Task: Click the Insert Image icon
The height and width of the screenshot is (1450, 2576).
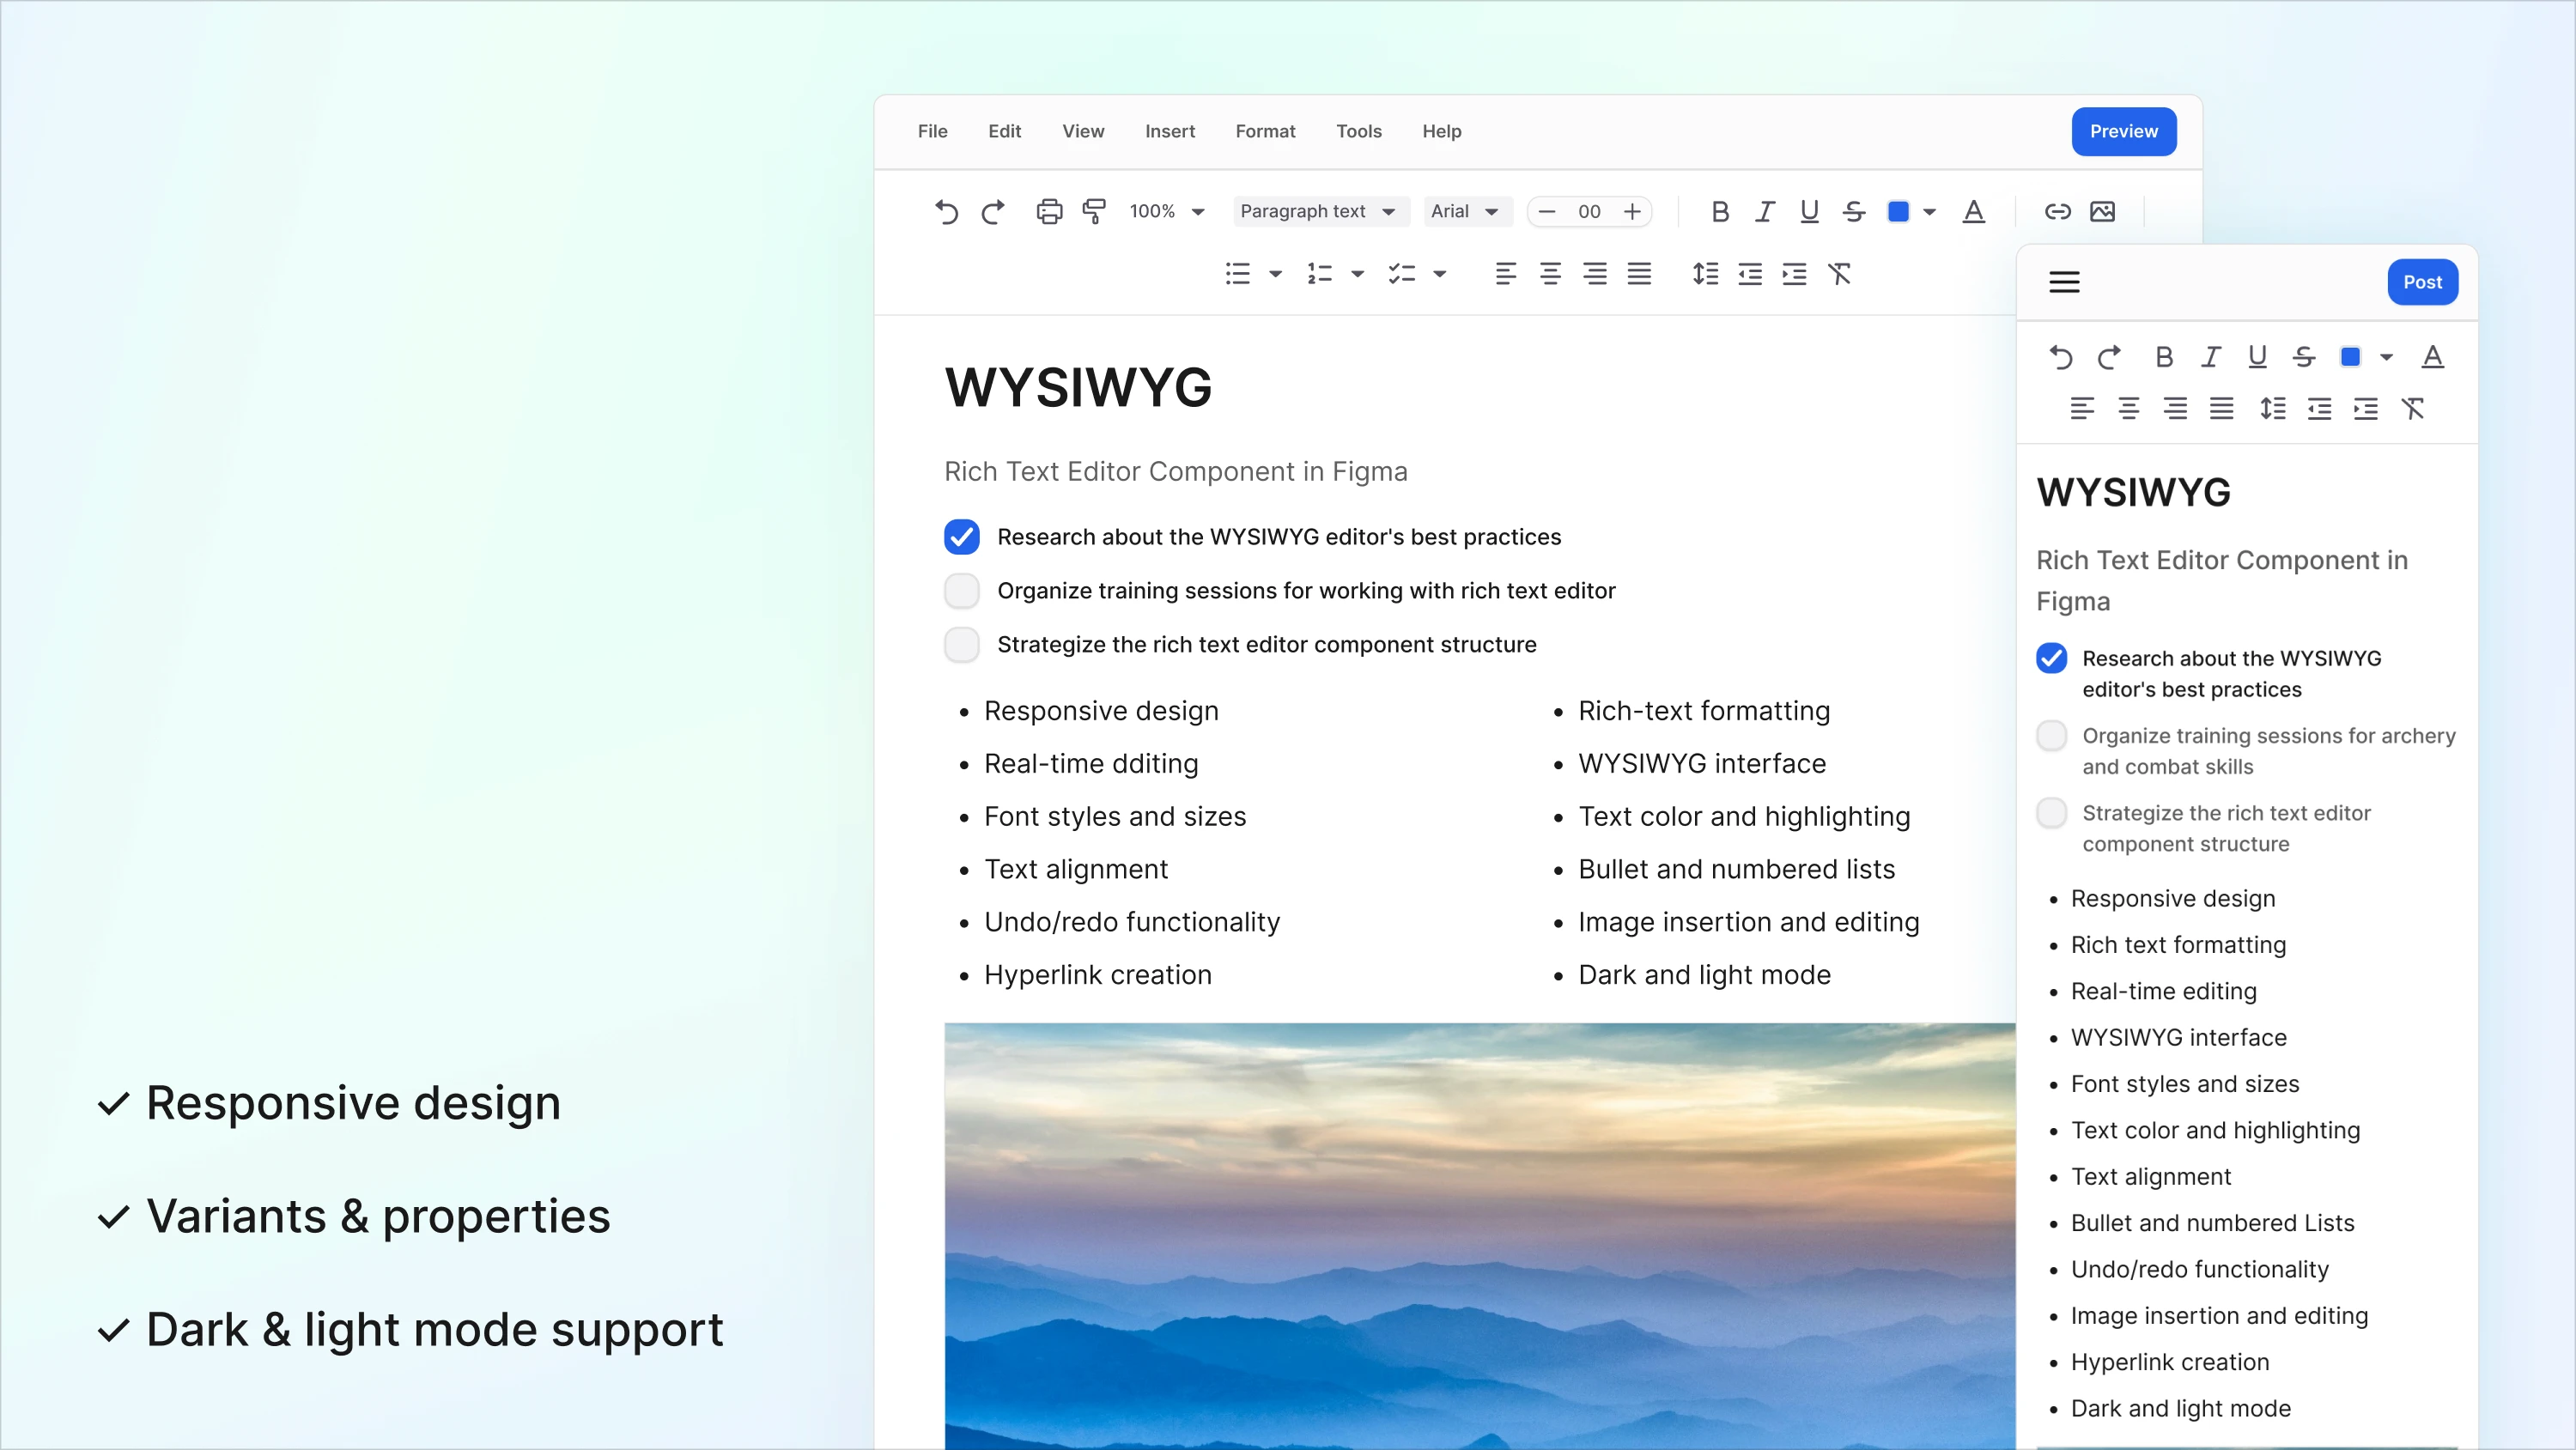Action: coord(2102,210)
